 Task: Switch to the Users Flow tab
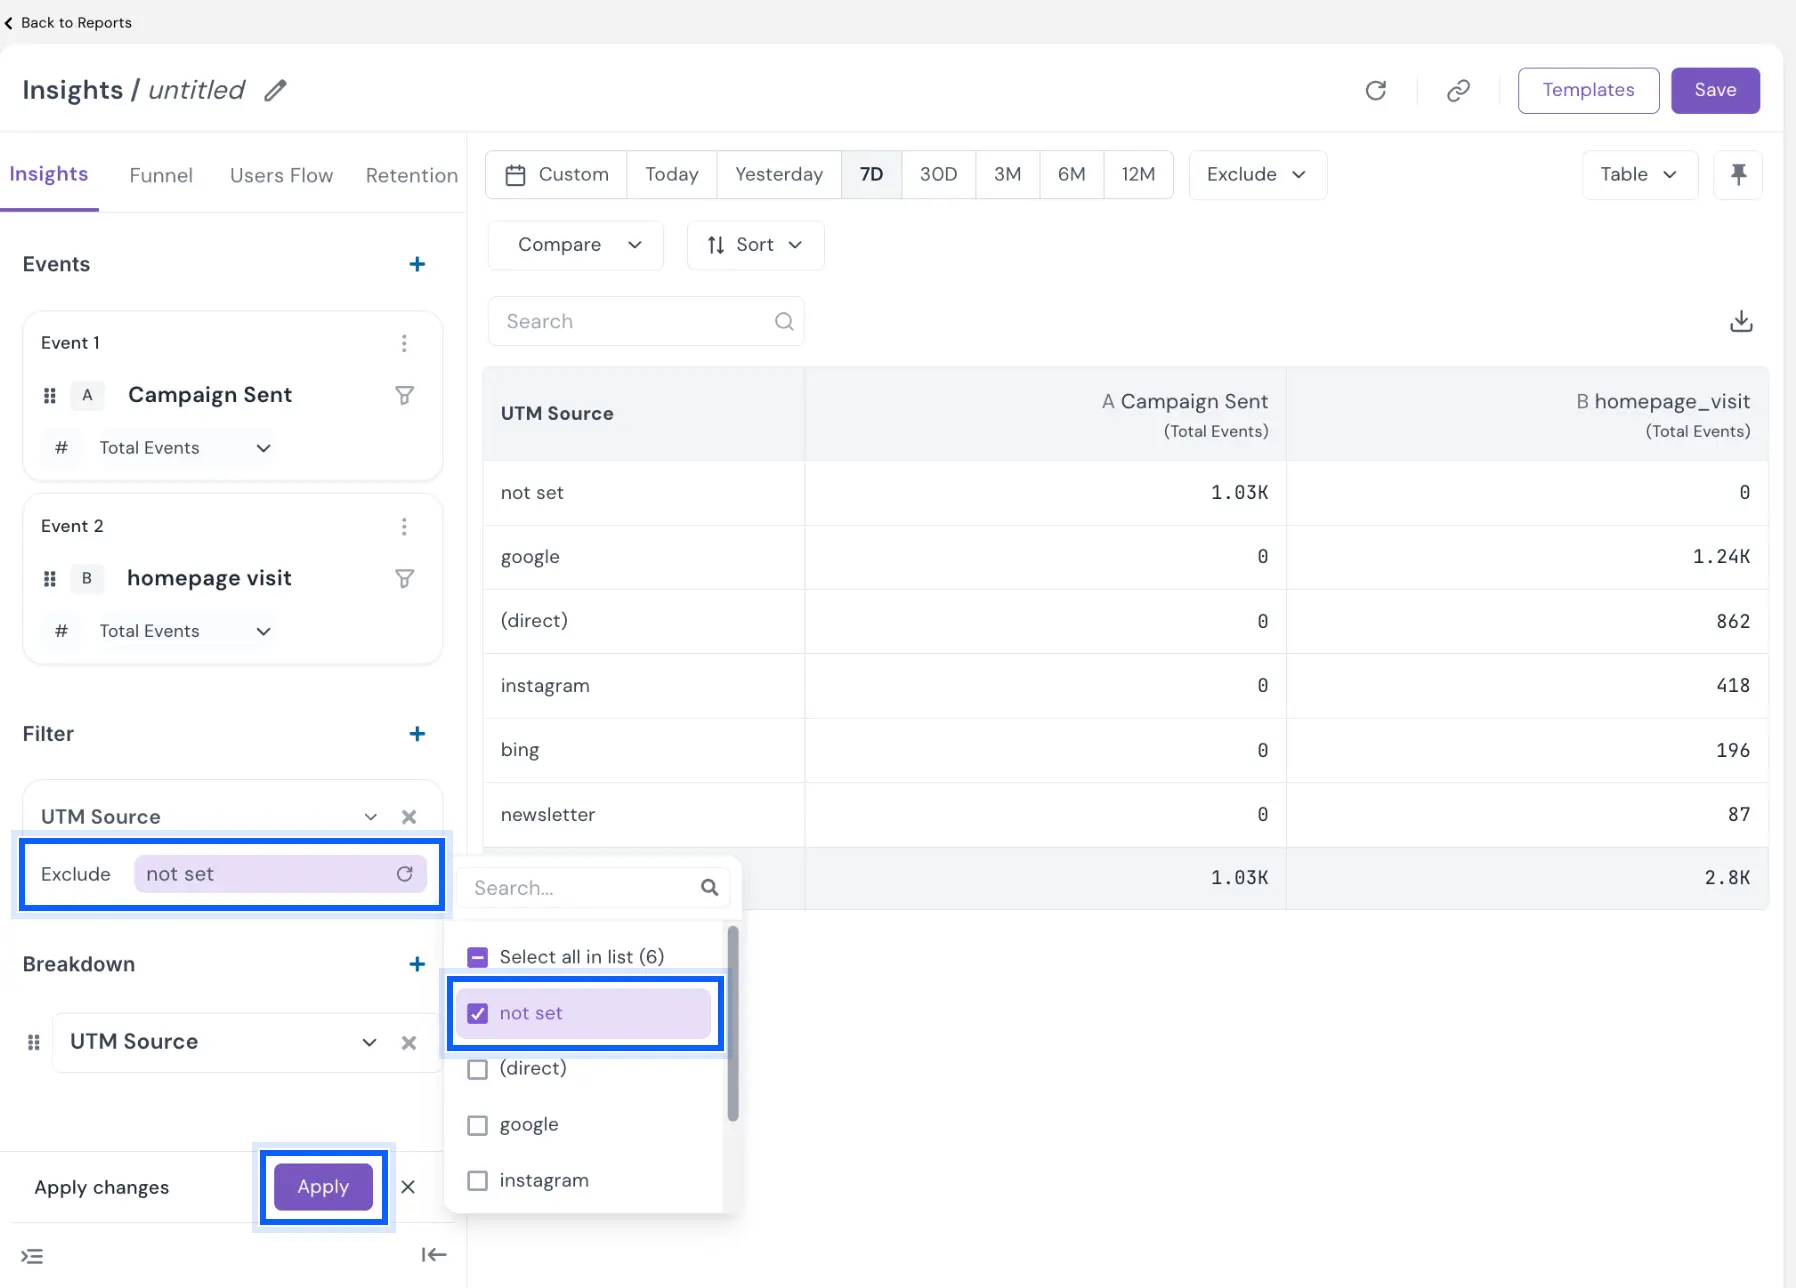(281, 175)
